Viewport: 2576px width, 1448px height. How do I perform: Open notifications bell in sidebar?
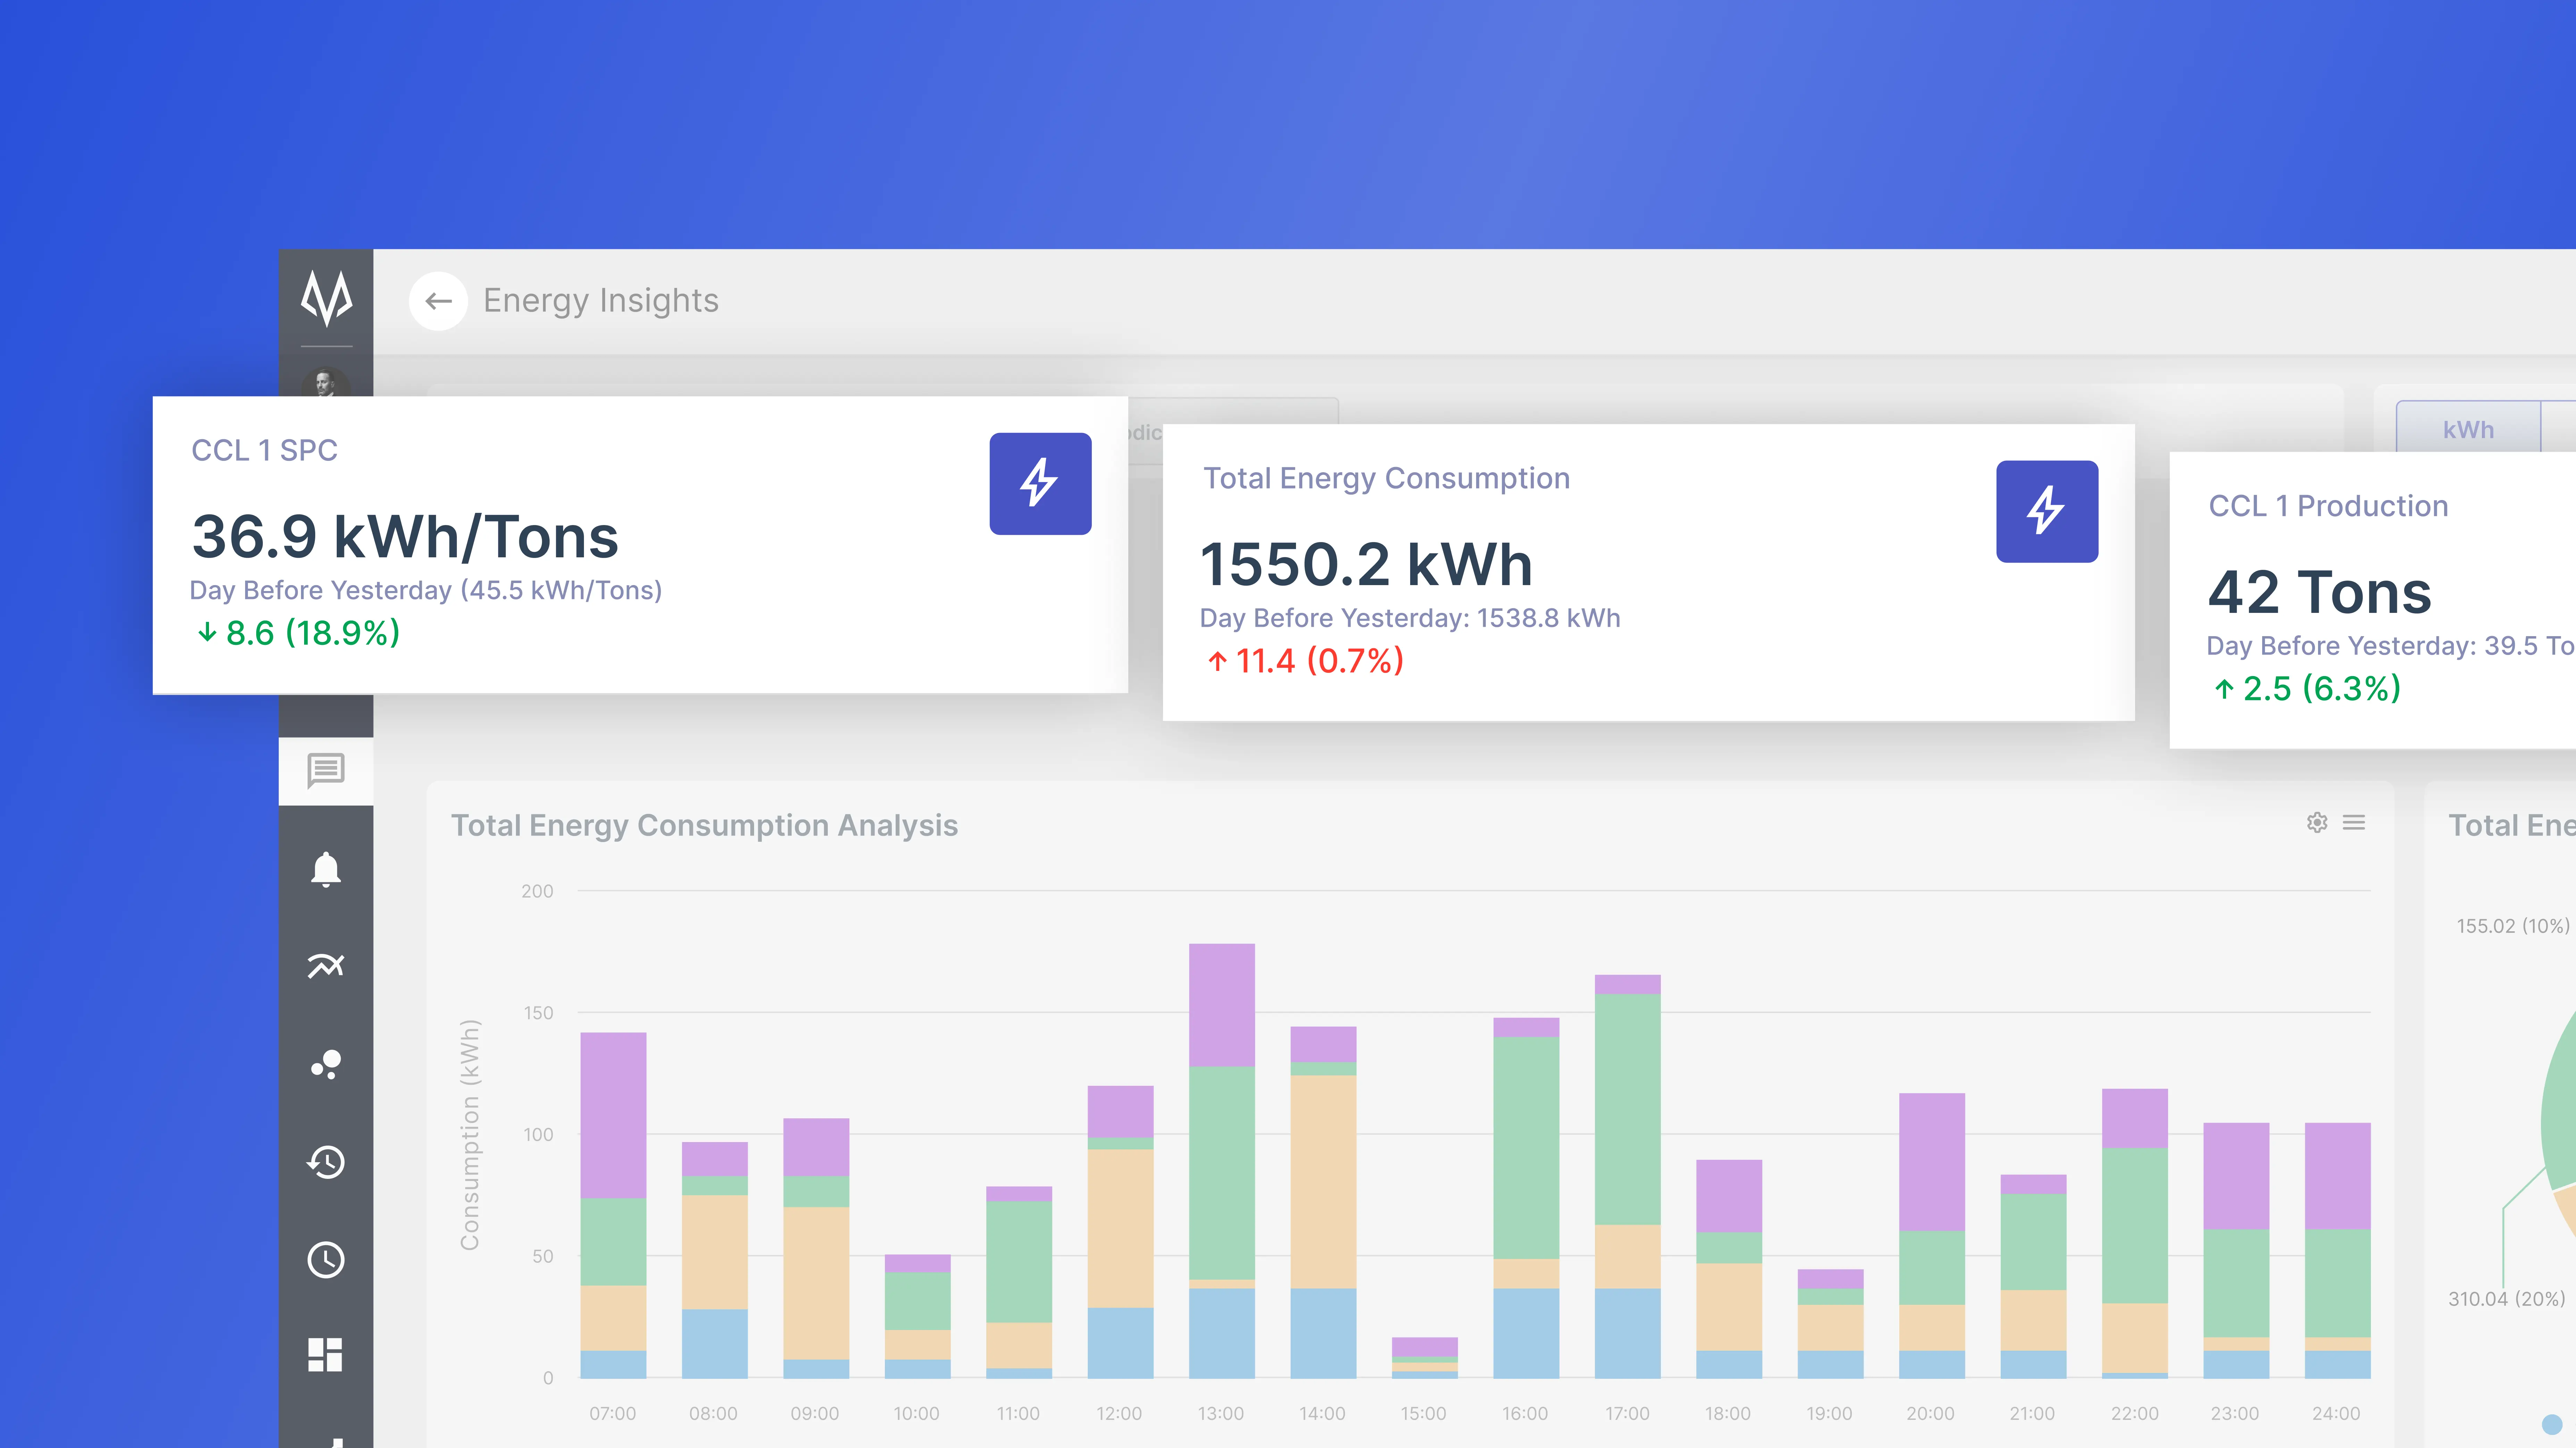tap(326, 869)
